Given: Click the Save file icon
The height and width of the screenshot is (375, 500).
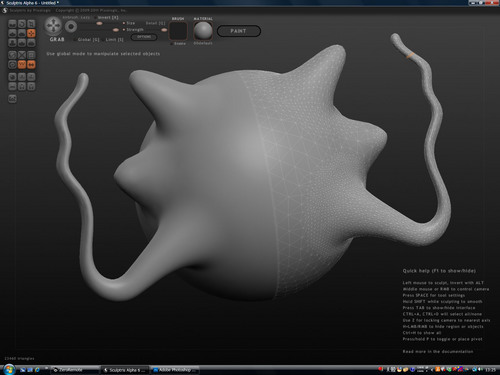Looking at the screenshot, I should click(31, 87).
